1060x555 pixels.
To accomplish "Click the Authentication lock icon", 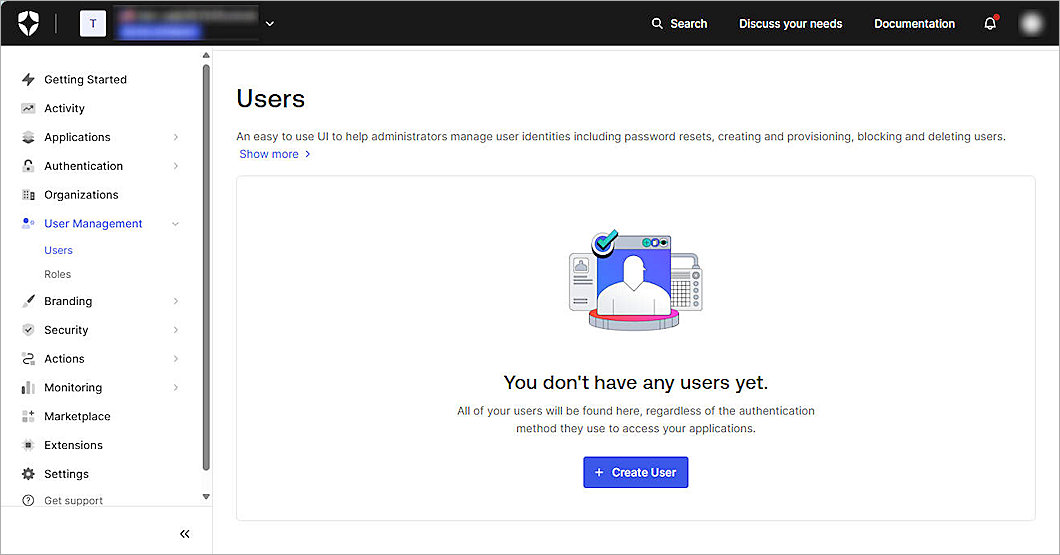I will tap(28, 166).
